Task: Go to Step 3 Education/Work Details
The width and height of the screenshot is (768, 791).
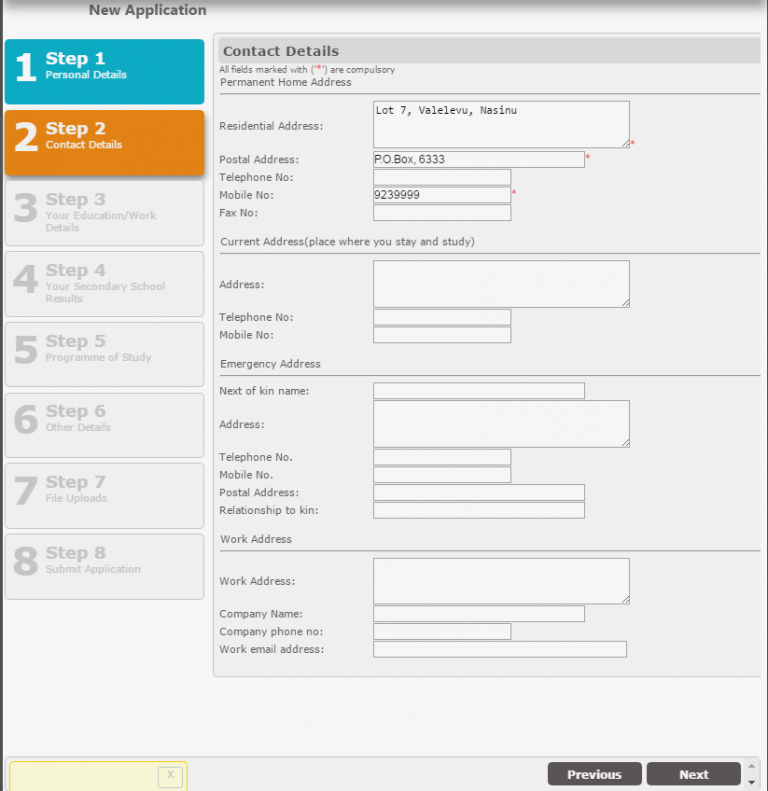Action: [x=104, y=213]
